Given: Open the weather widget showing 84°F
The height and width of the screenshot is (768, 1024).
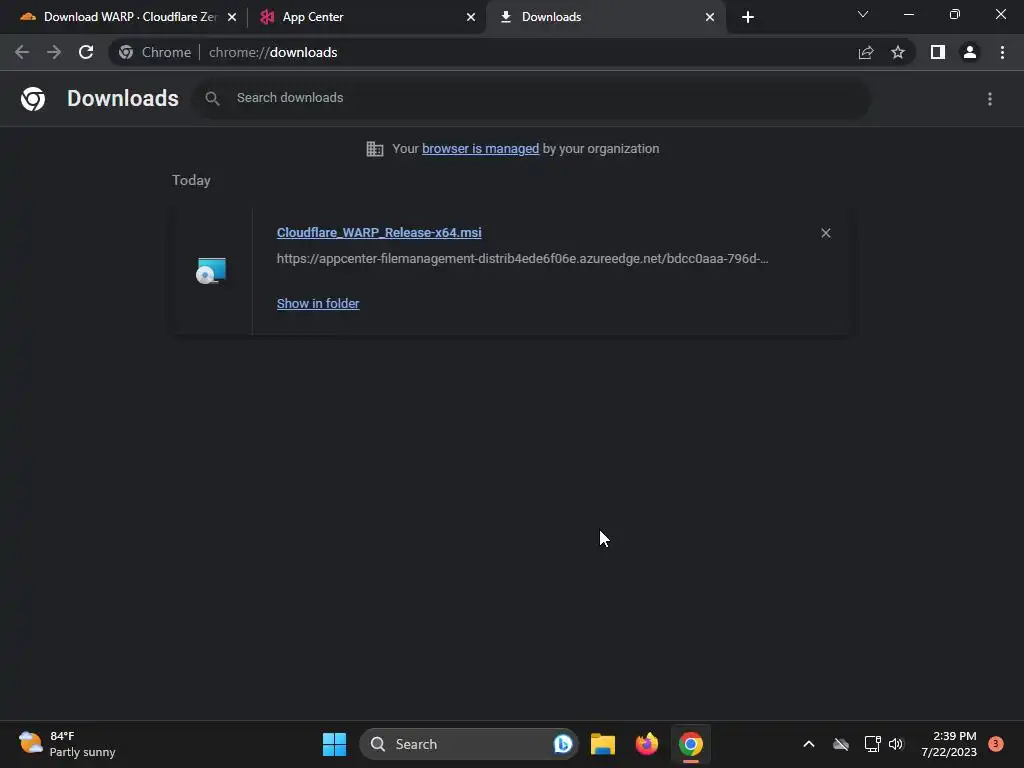Looking at the screenshot, I should [67, 744].
